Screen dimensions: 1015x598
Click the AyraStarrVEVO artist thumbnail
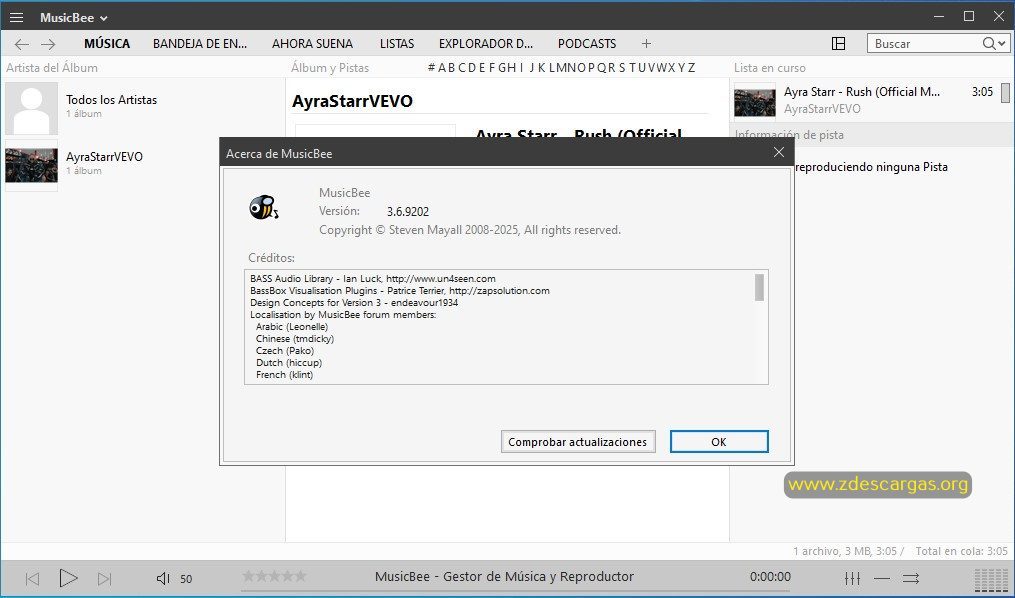click(x=32, y=165)
